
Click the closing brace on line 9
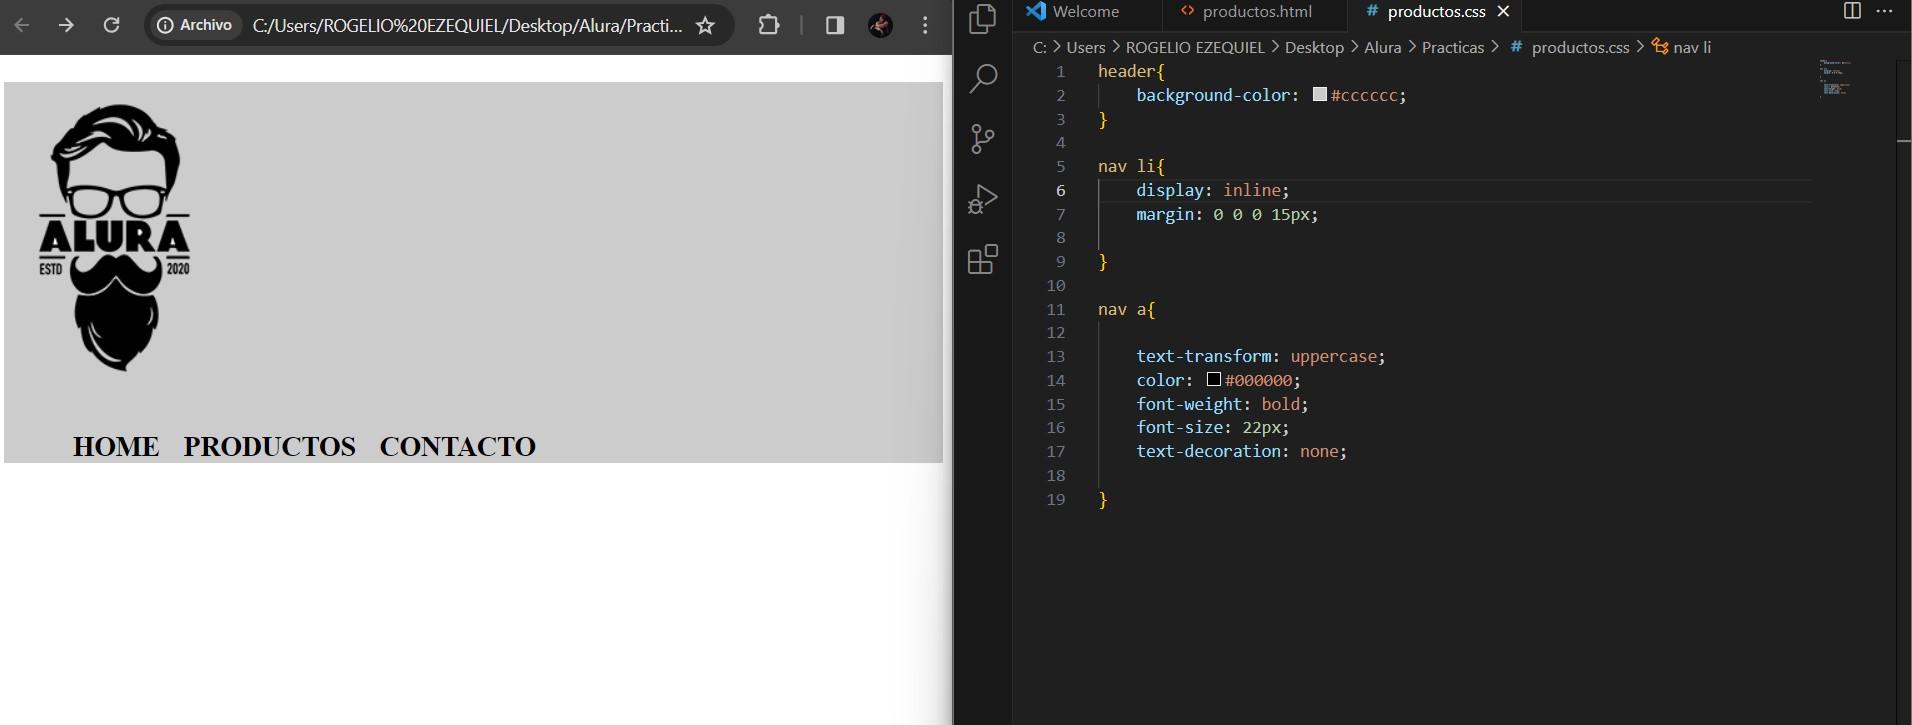[x=1103, y=261]
